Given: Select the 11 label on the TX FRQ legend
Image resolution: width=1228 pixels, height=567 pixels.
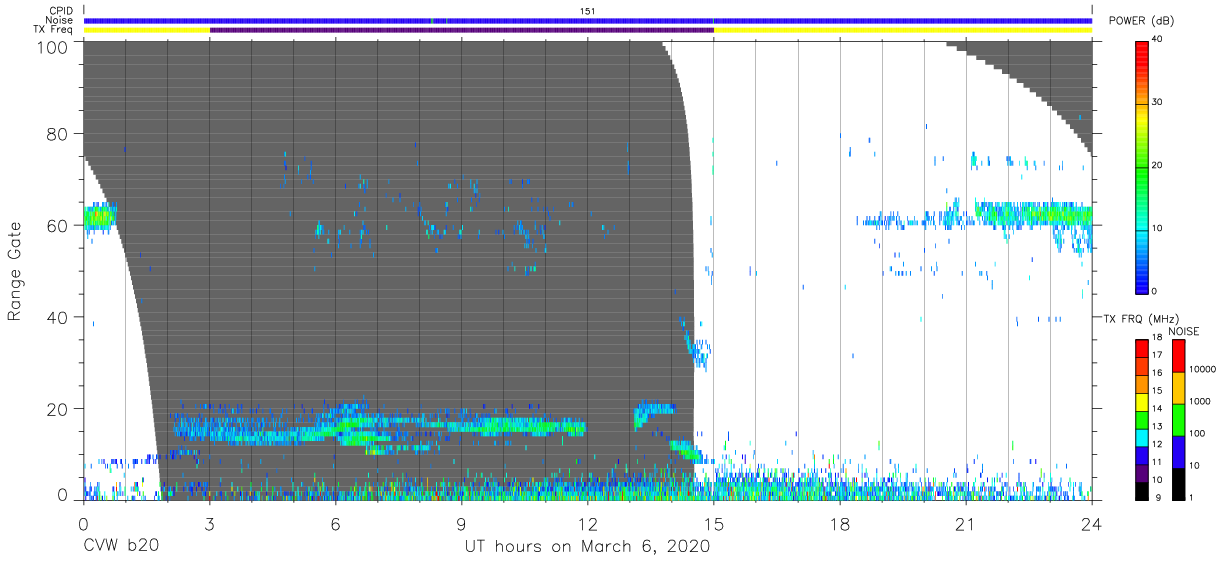Looking at the screenshot, I should 1156,462.
